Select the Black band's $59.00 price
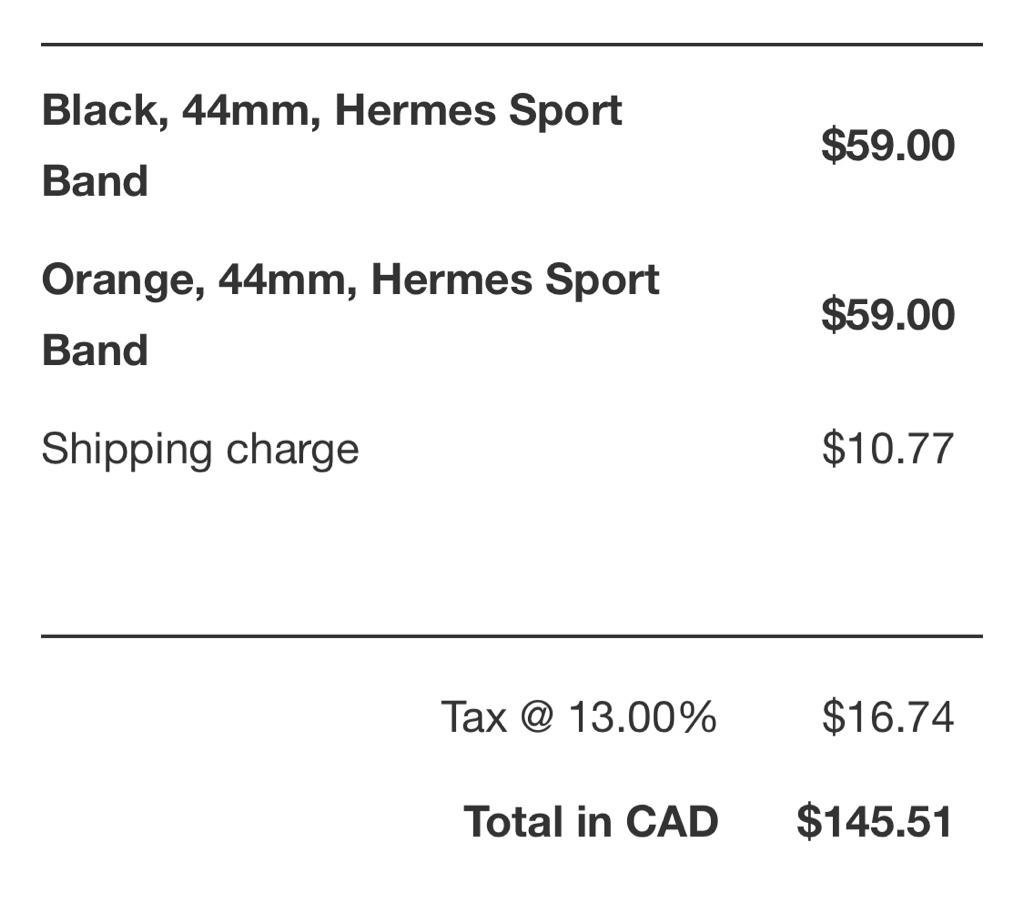This screenshot has height=914, width=1024. pos(887,146)
